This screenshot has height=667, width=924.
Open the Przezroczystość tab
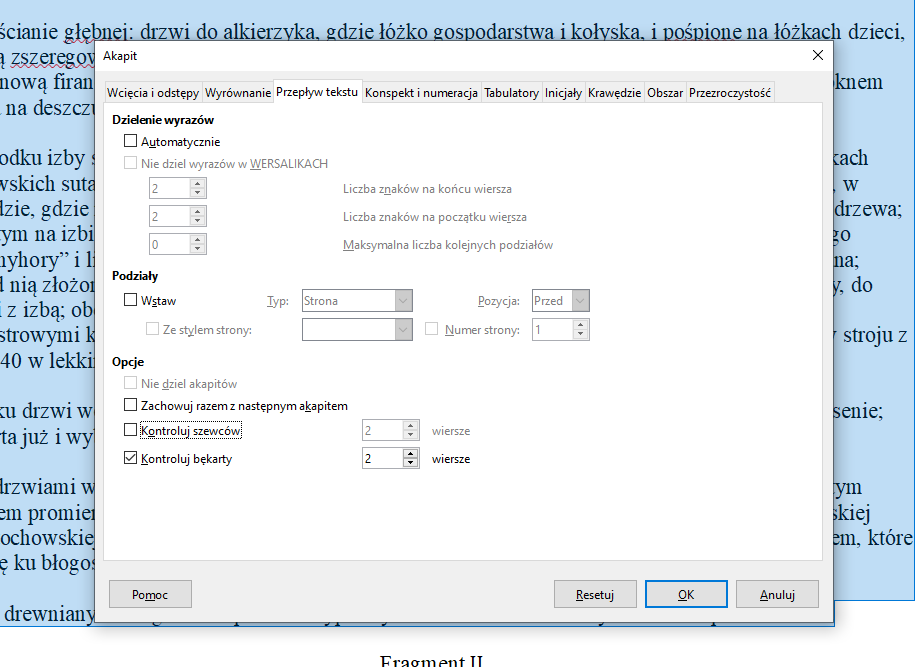(x=730, y=93)
